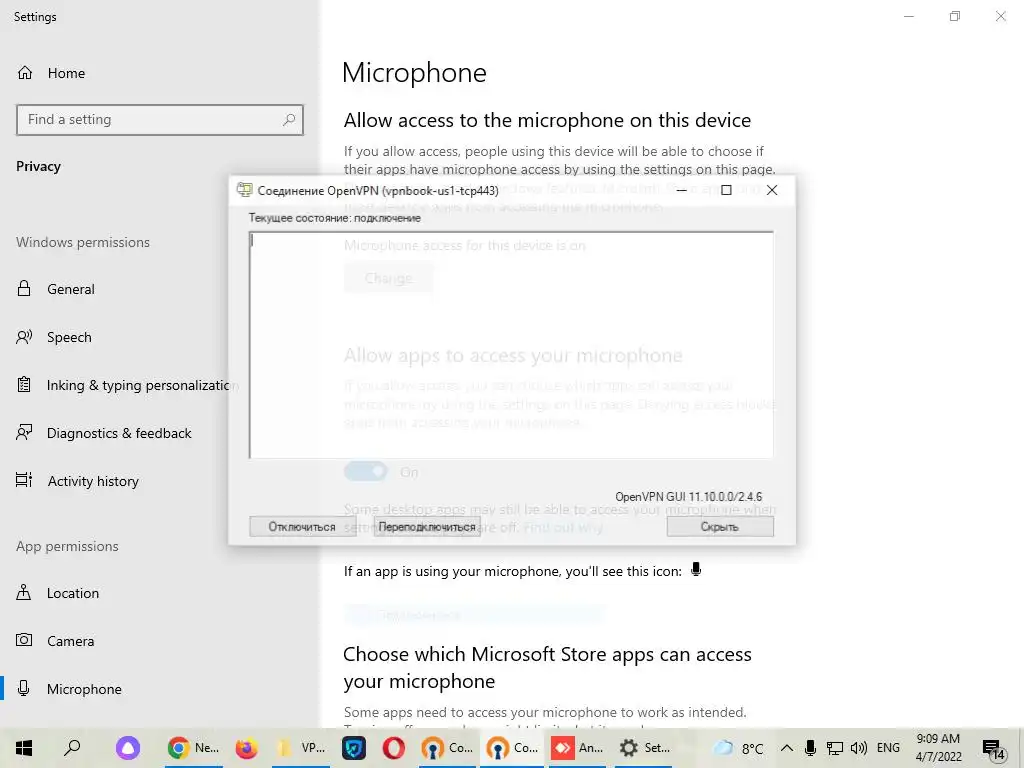Open the Bitwarden shield icon in taskbar
Viewport: 1024px width, 768px height.
[x=354, y=748]
